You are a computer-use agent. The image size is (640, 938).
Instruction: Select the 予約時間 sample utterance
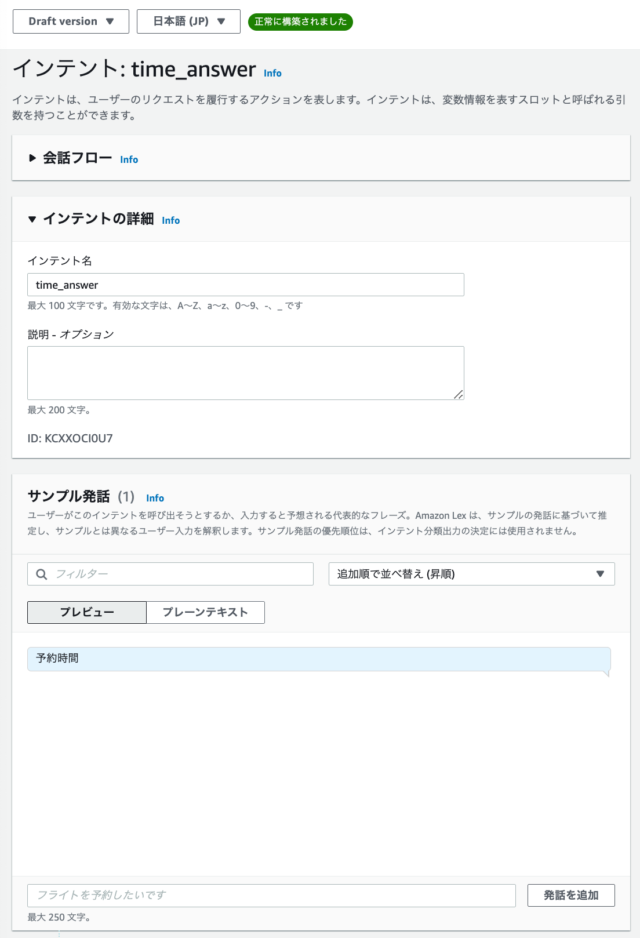pos(319,659)
